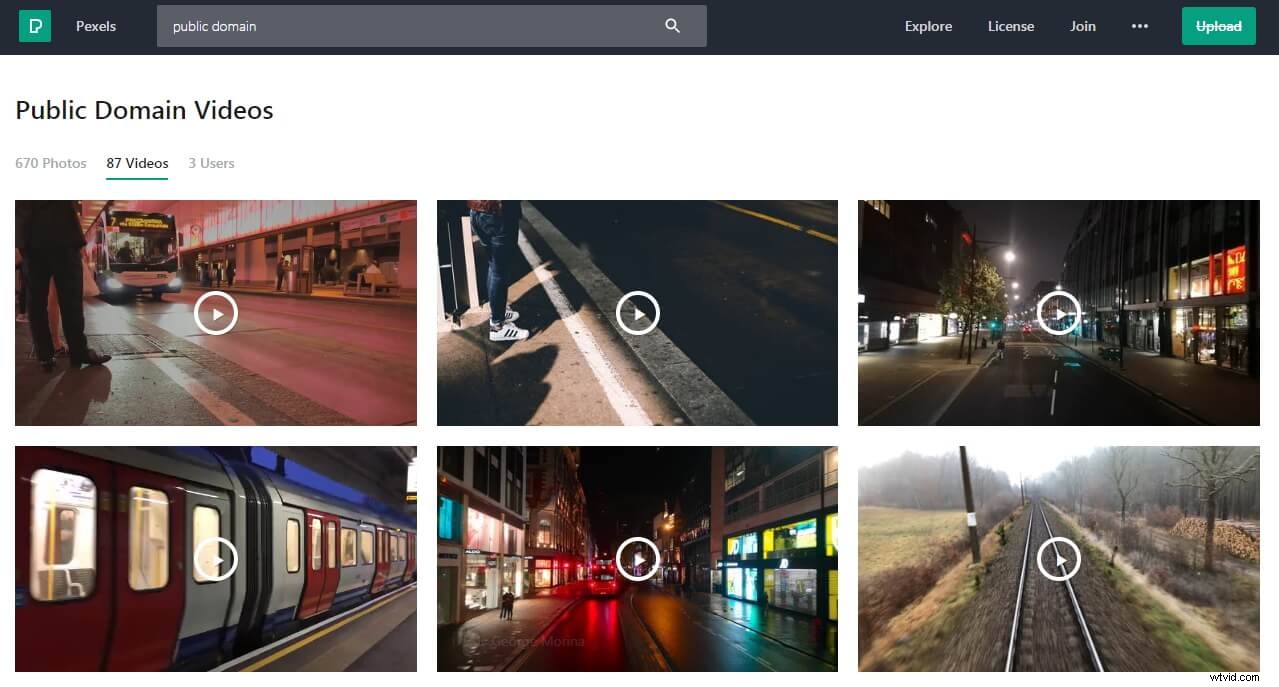Click the play icon on the night street video
Viewport: 1279px width, 687px height.
(1059, 313)
